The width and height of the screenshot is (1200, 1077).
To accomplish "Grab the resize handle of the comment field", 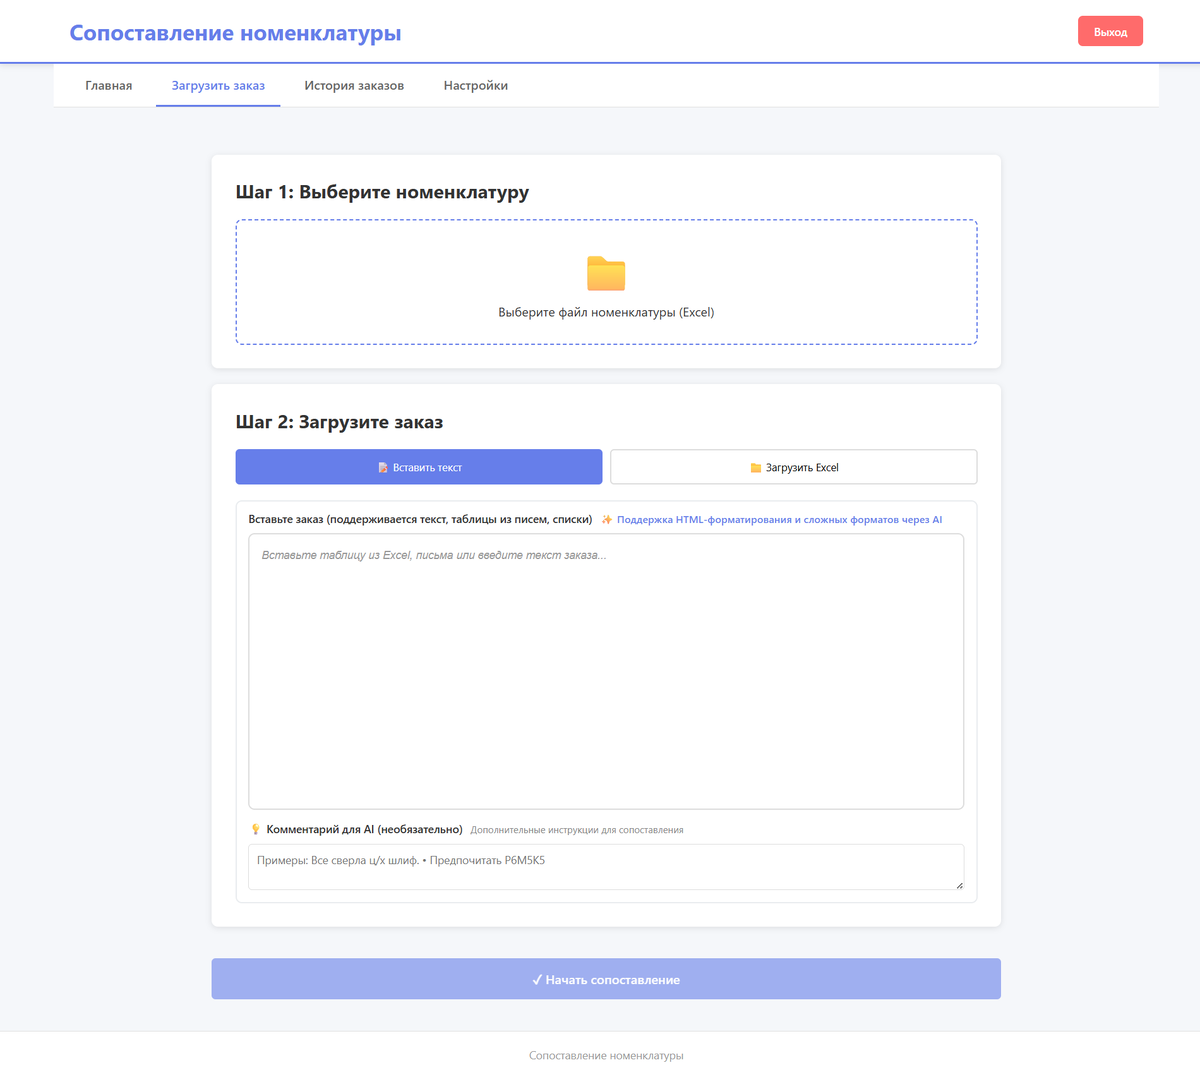I will (x=959, y=884).
